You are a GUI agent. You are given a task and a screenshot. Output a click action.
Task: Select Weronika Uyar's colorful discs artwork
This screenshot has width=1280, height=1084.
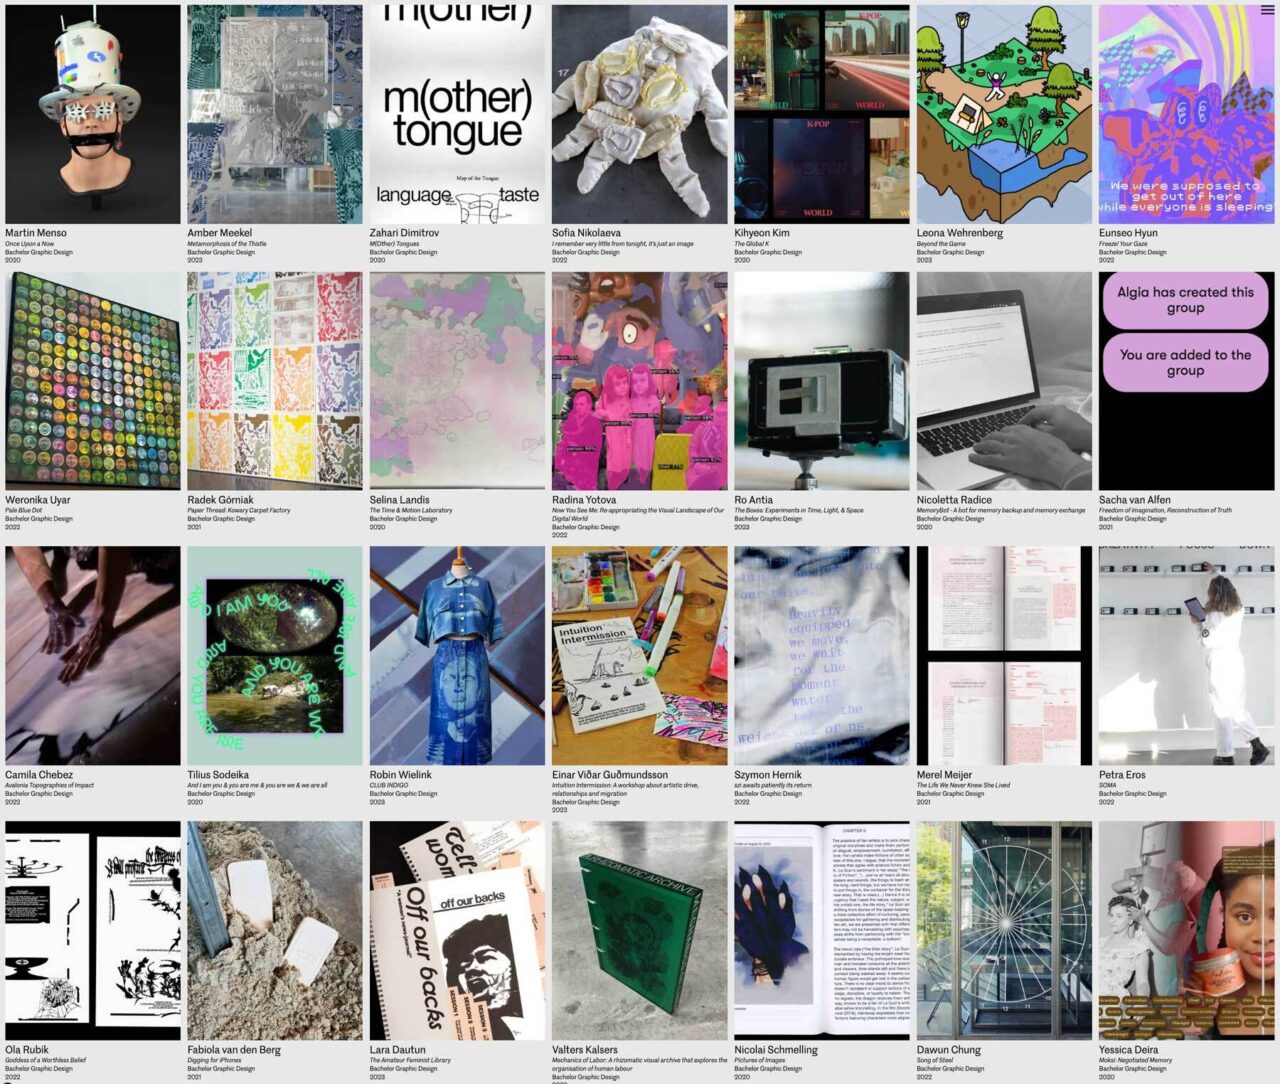[92, 381]
